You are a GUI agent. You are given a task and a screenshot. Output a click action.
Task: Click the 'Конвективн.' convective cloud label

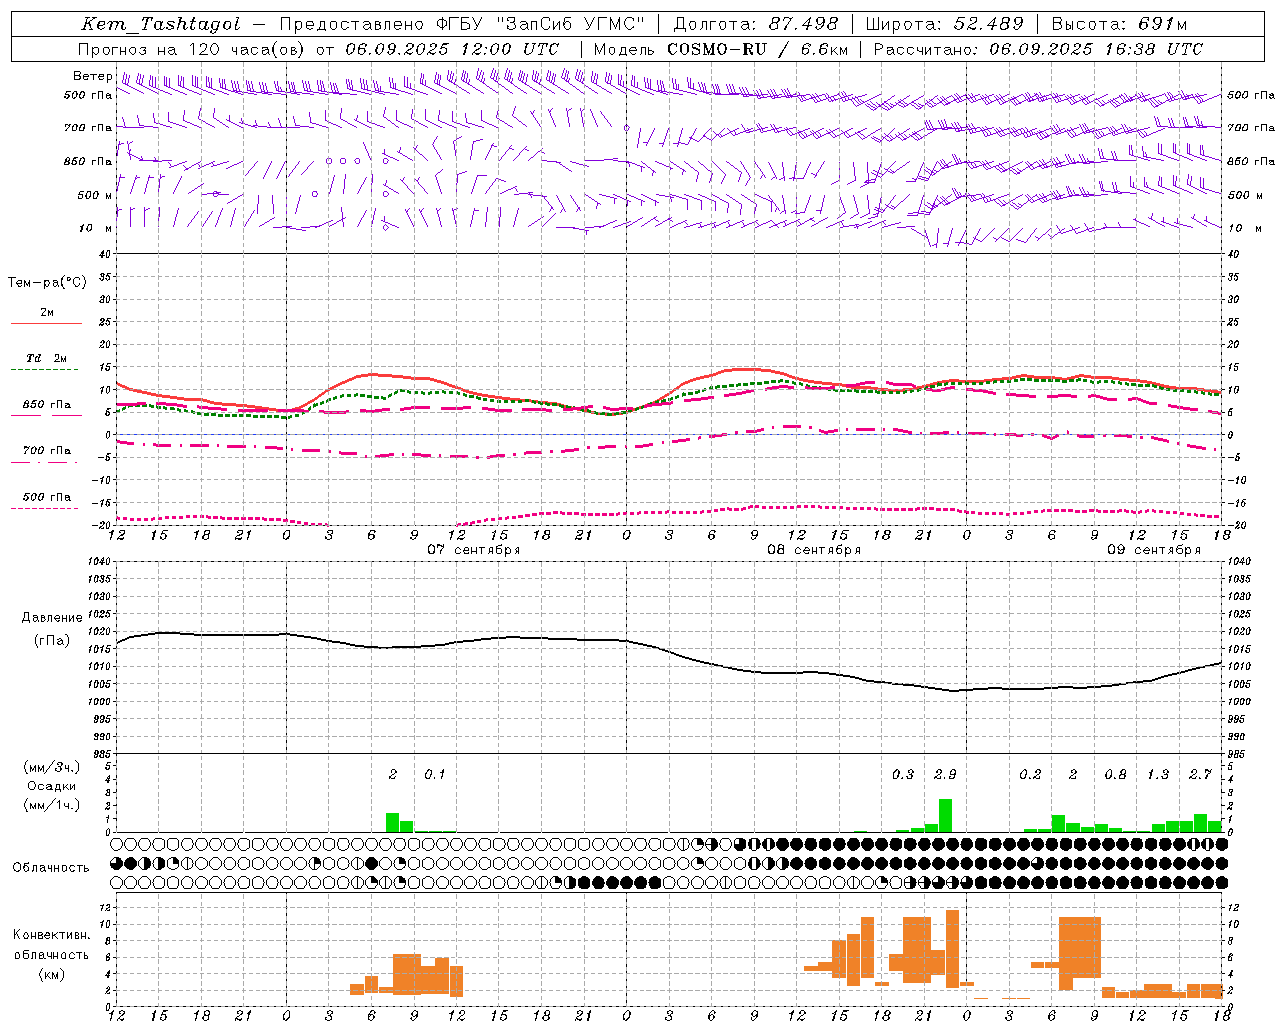[51, 935]
